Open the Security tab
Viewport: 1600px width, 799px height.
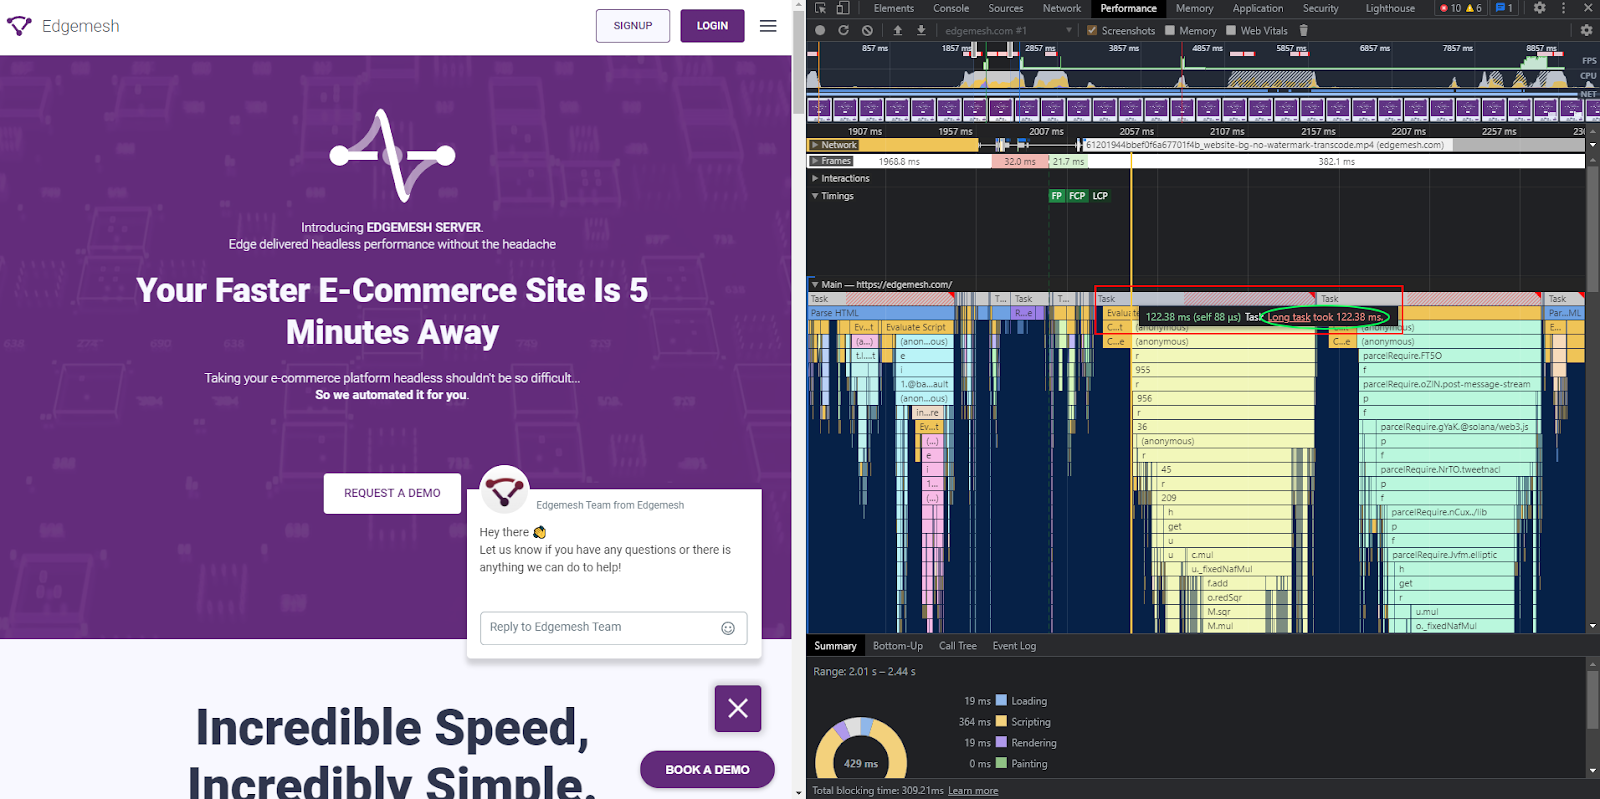tap(1320, 8)
